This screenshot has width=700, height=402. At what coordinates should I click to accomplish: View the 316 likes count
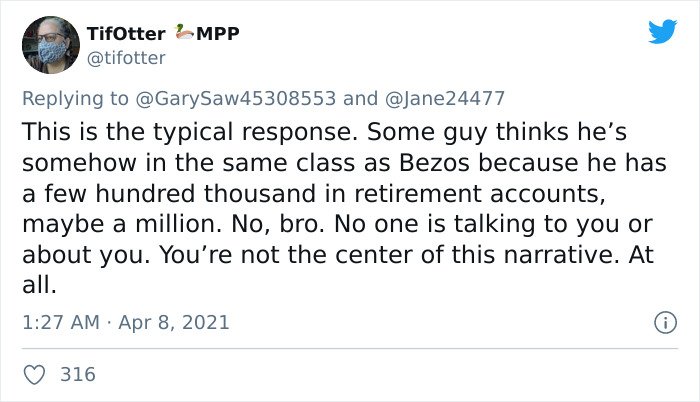[78, 374]
